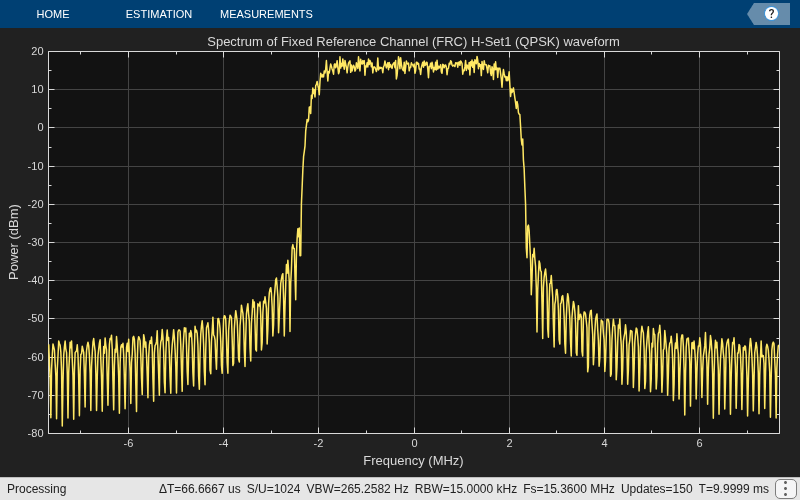Click the ΔT=66.6667 us status entry
Image resolution: width=800 pixels, height=500 pixels.
(x=199, y=489)
